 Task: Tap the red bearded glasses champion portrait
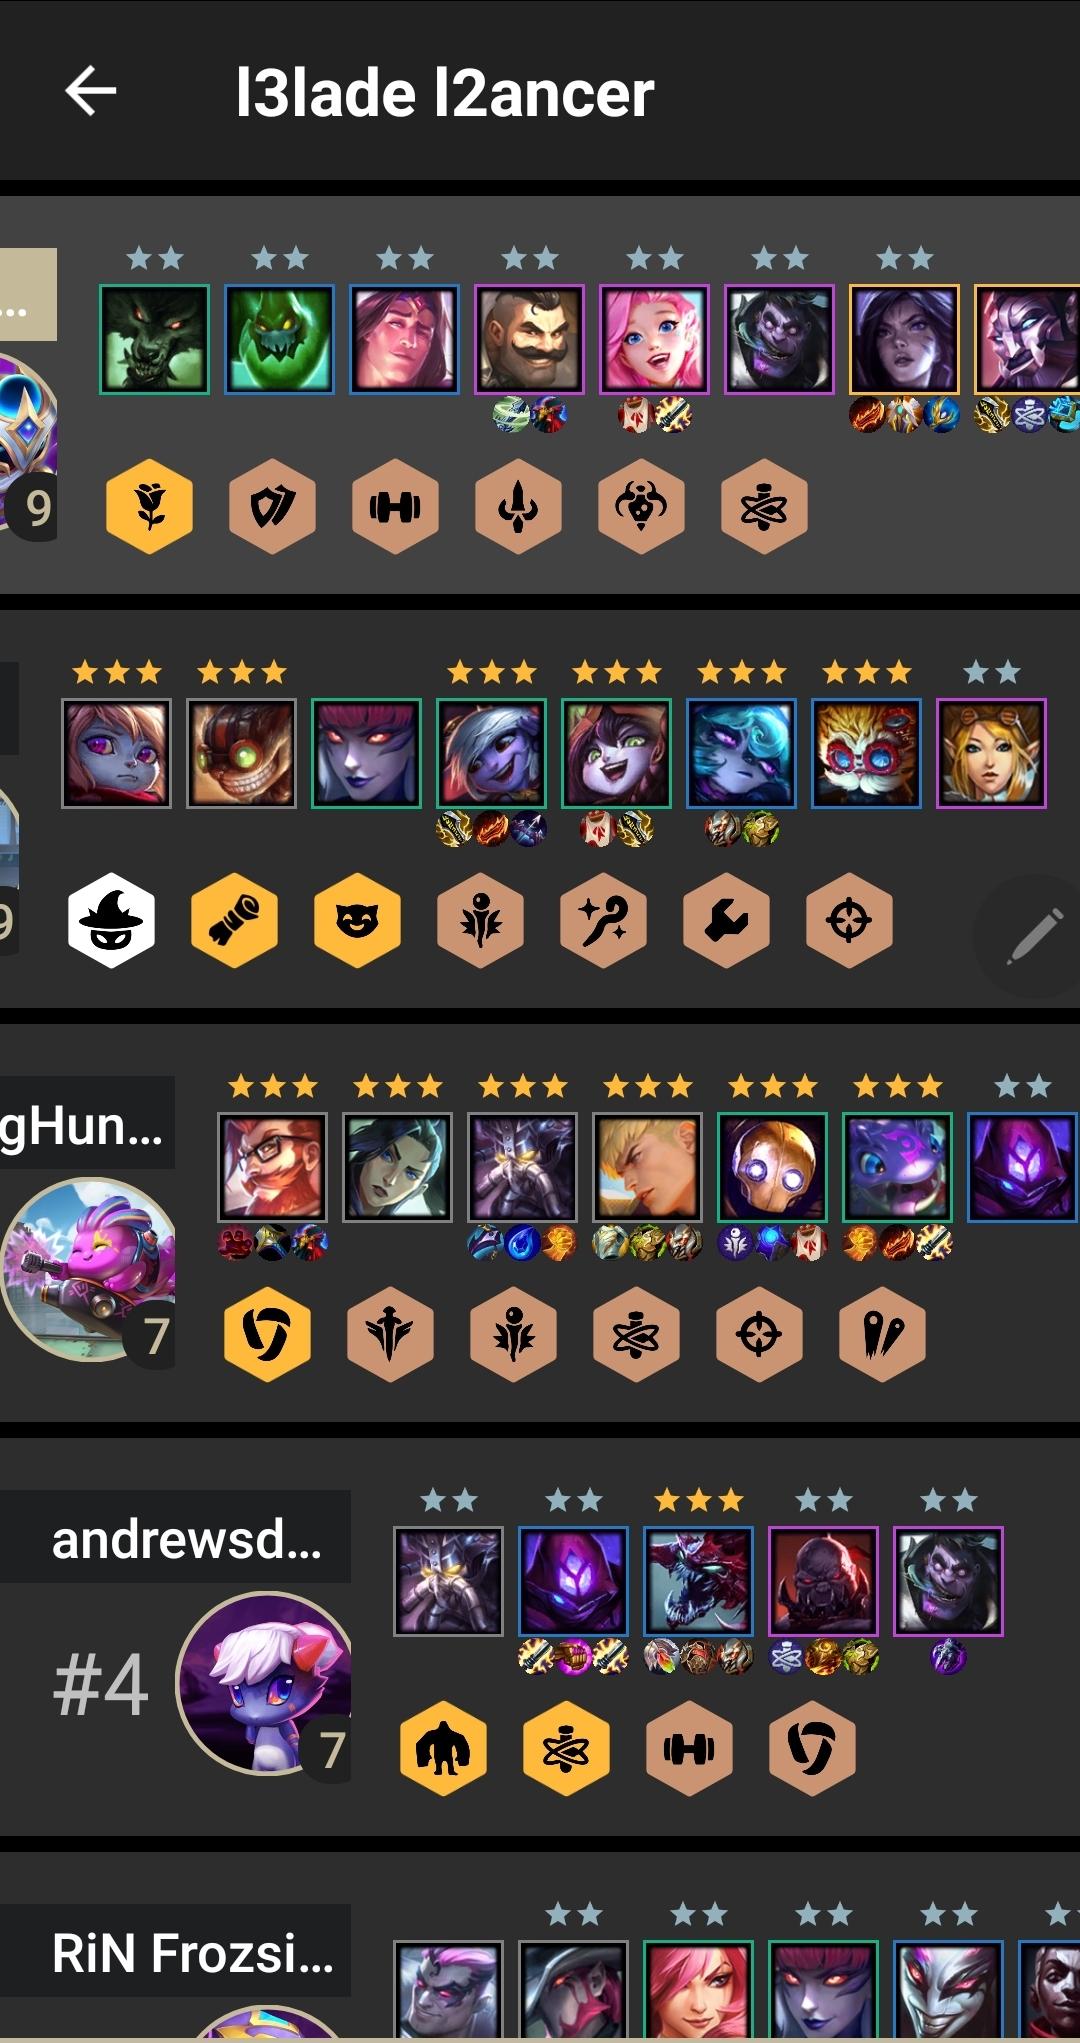point(272,1167)
